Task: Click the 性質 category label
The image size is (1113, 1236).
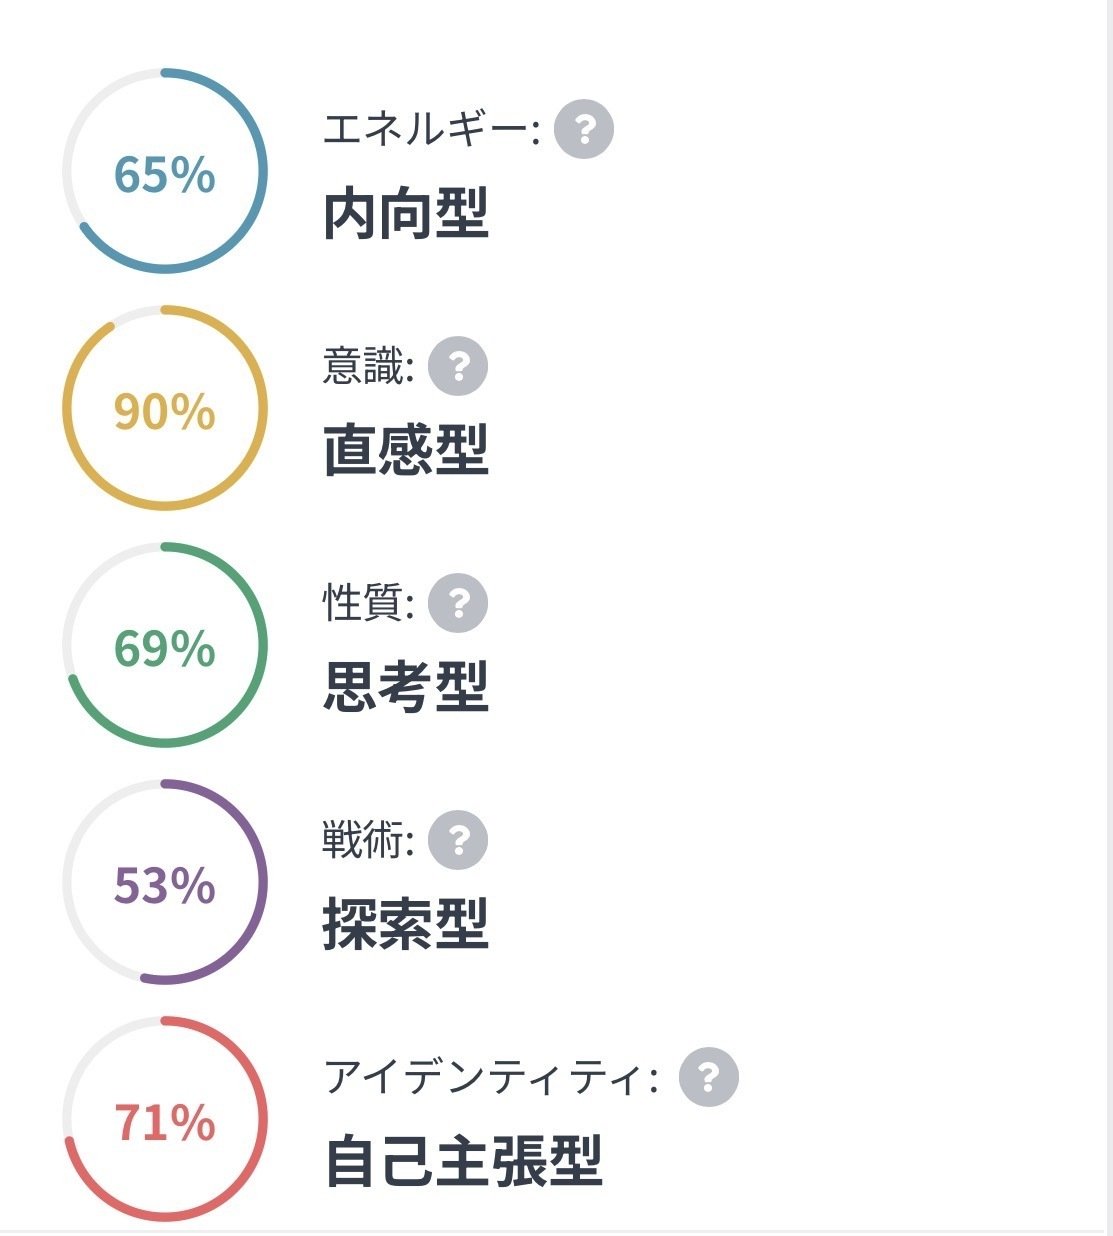Action: [x=366, y=603]
